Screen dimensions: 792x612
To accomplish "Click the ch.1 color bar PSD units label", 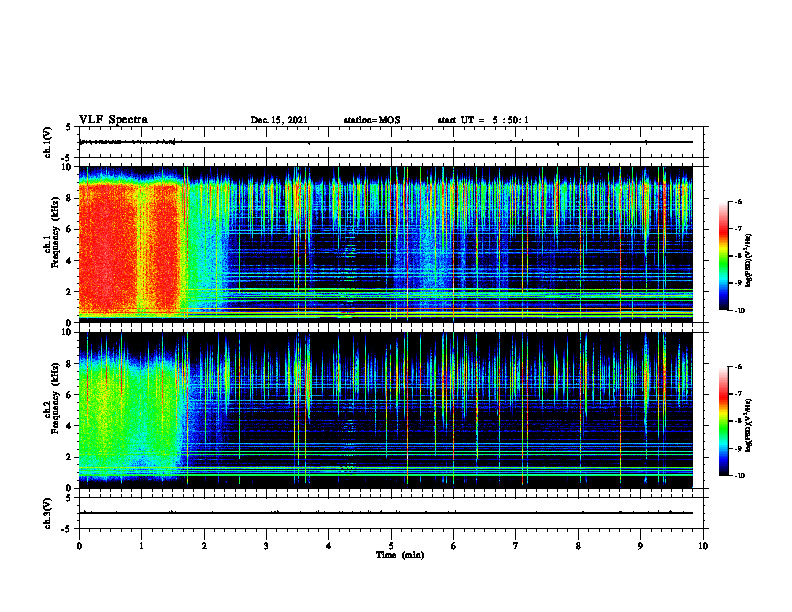I will 748,261.
